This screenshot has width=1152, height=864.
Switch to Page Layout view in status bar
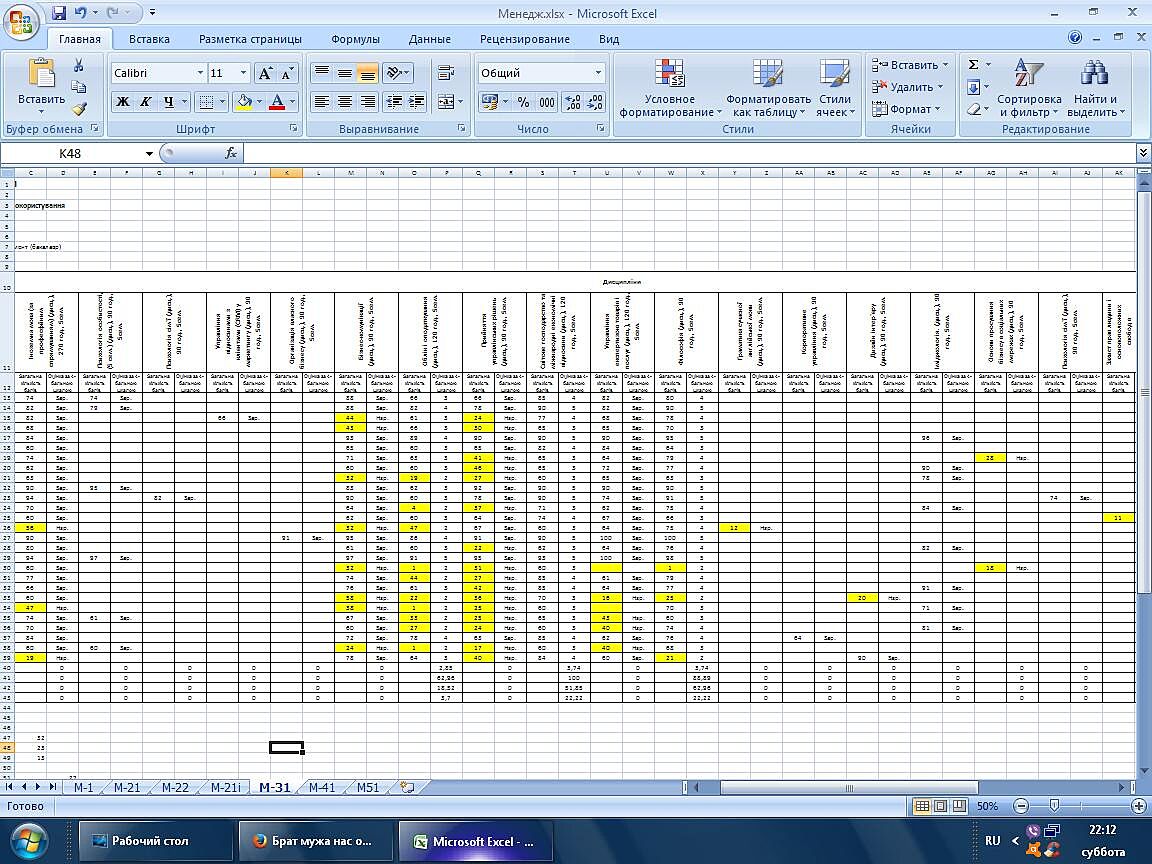pyautogui.click(x=942, y=806)
